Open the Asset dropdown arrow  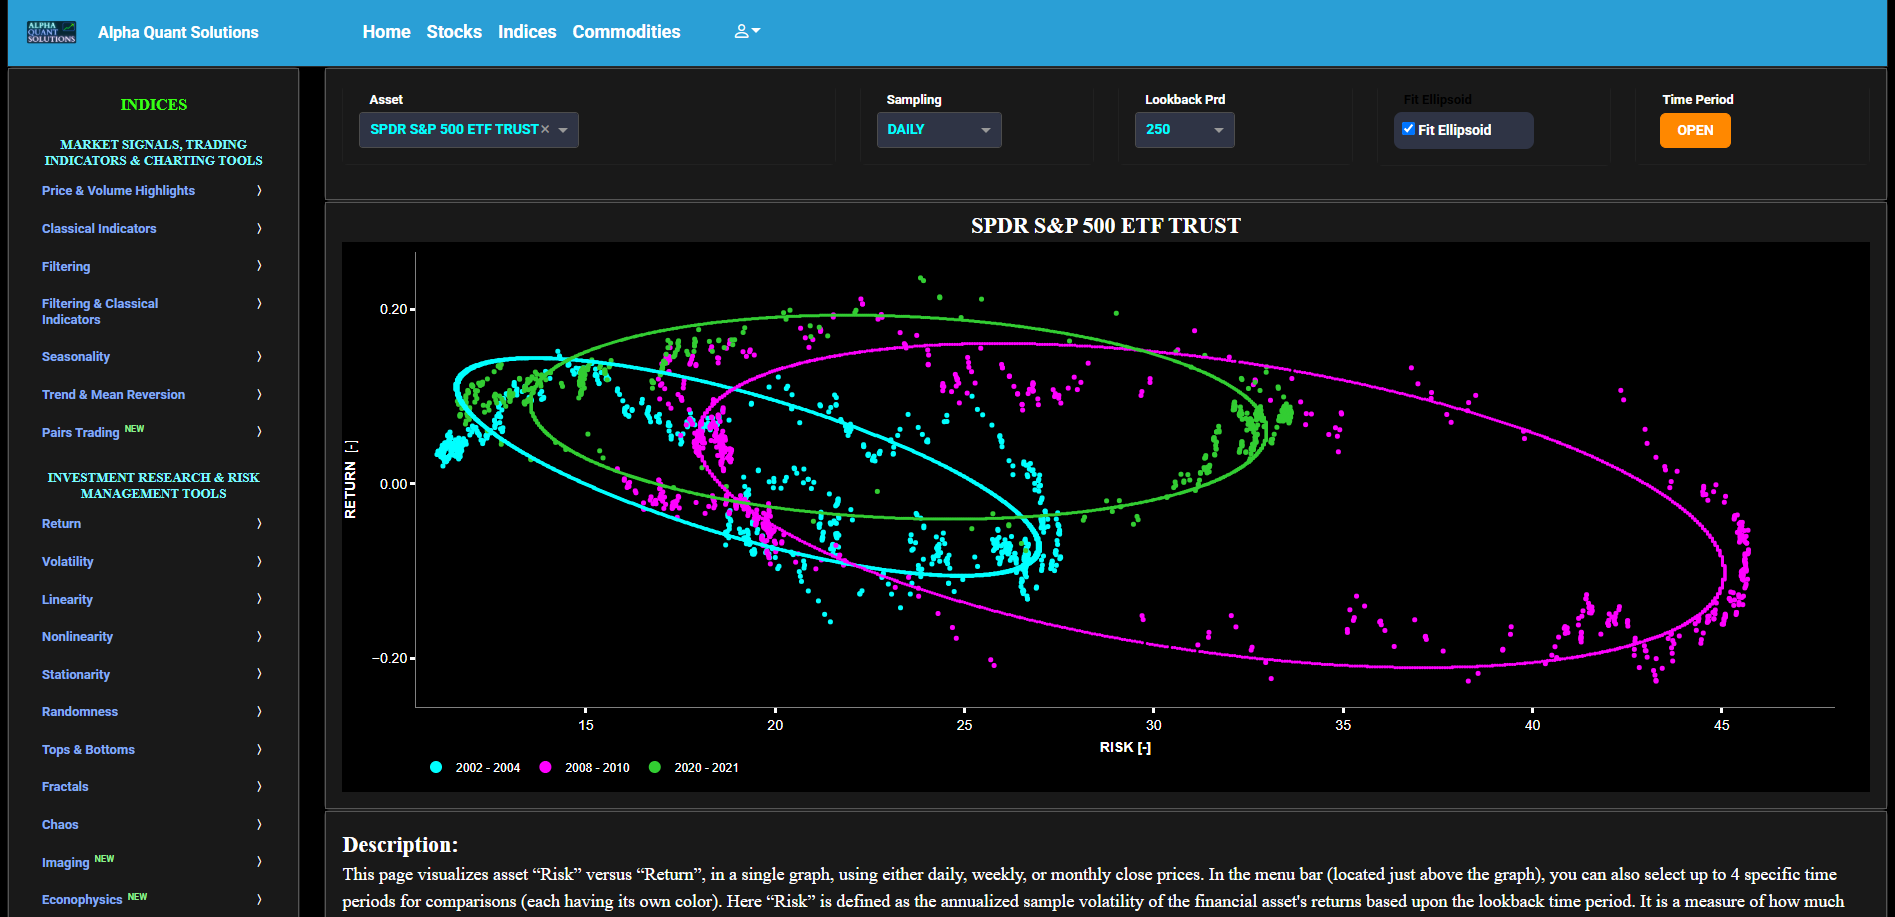[x=563, y=130]
